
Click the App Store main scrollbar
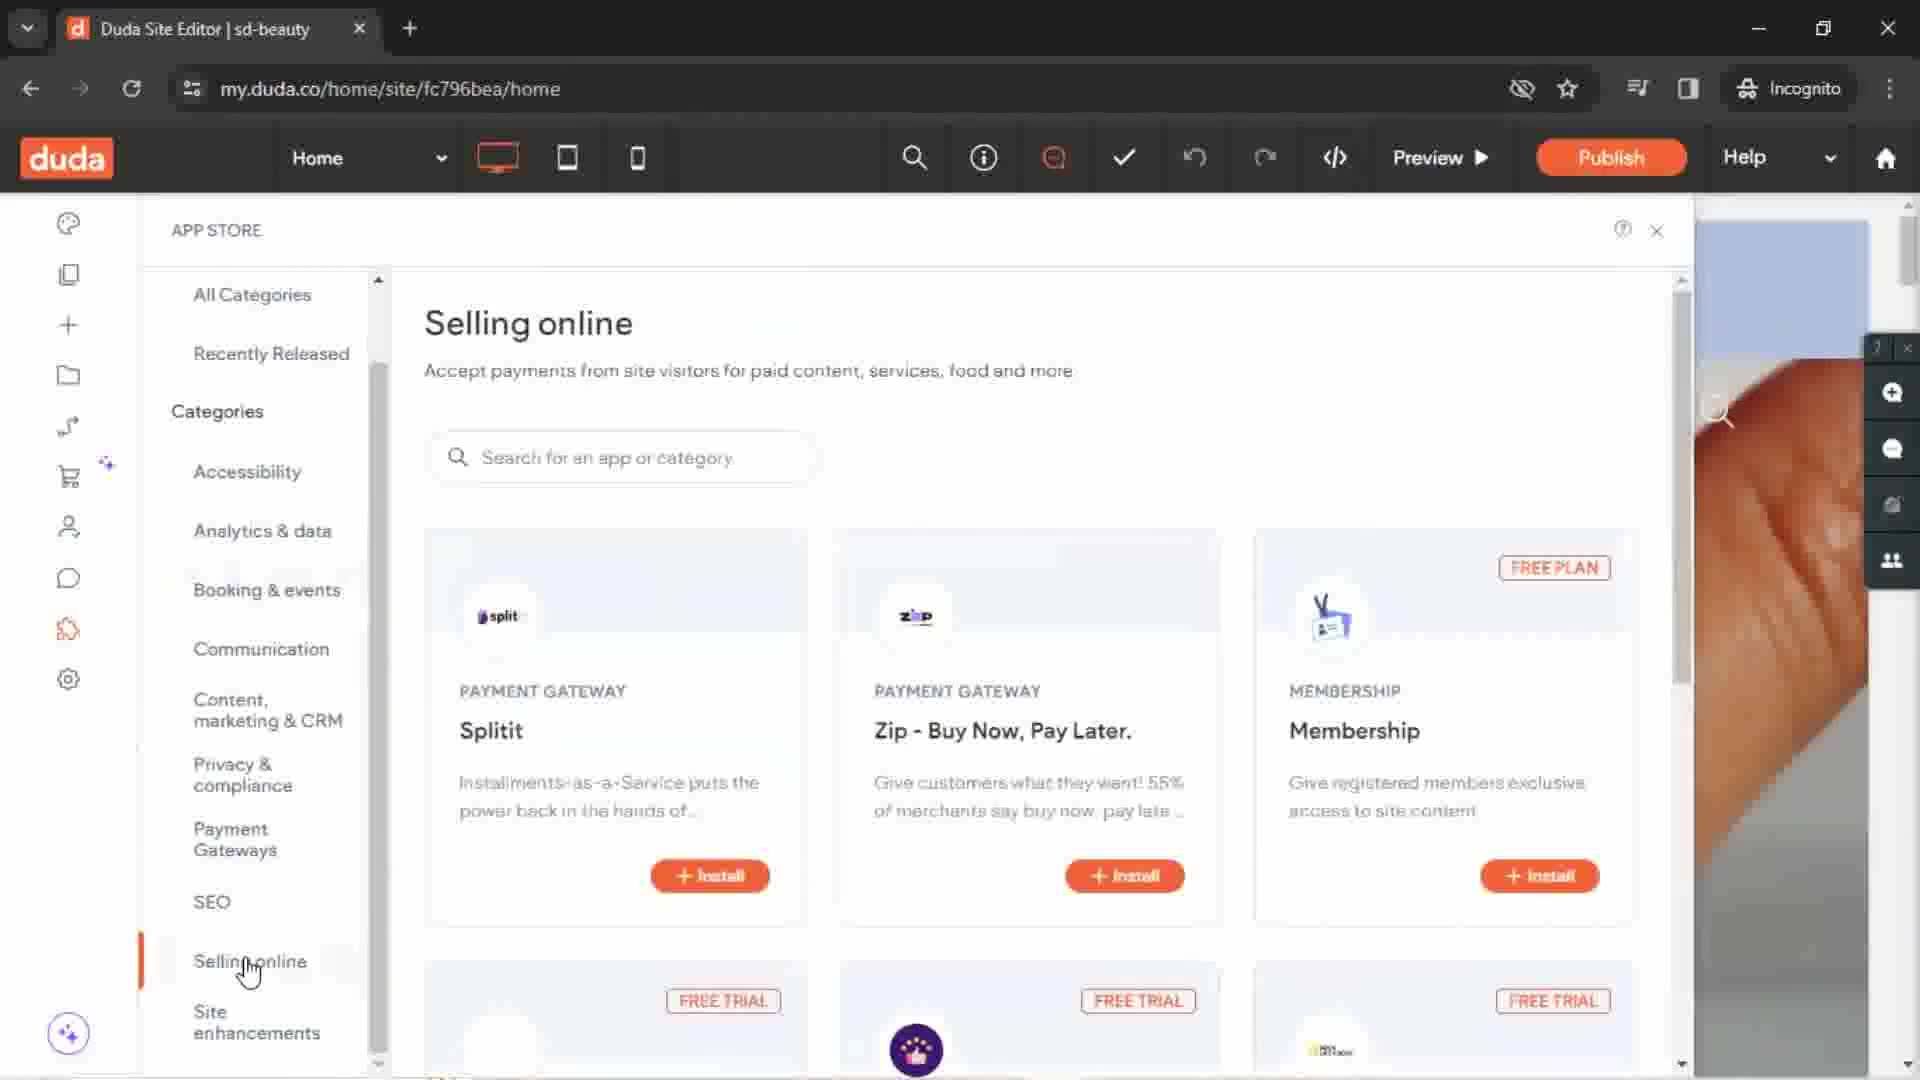pyautogui.click(x=1682, y=486)
